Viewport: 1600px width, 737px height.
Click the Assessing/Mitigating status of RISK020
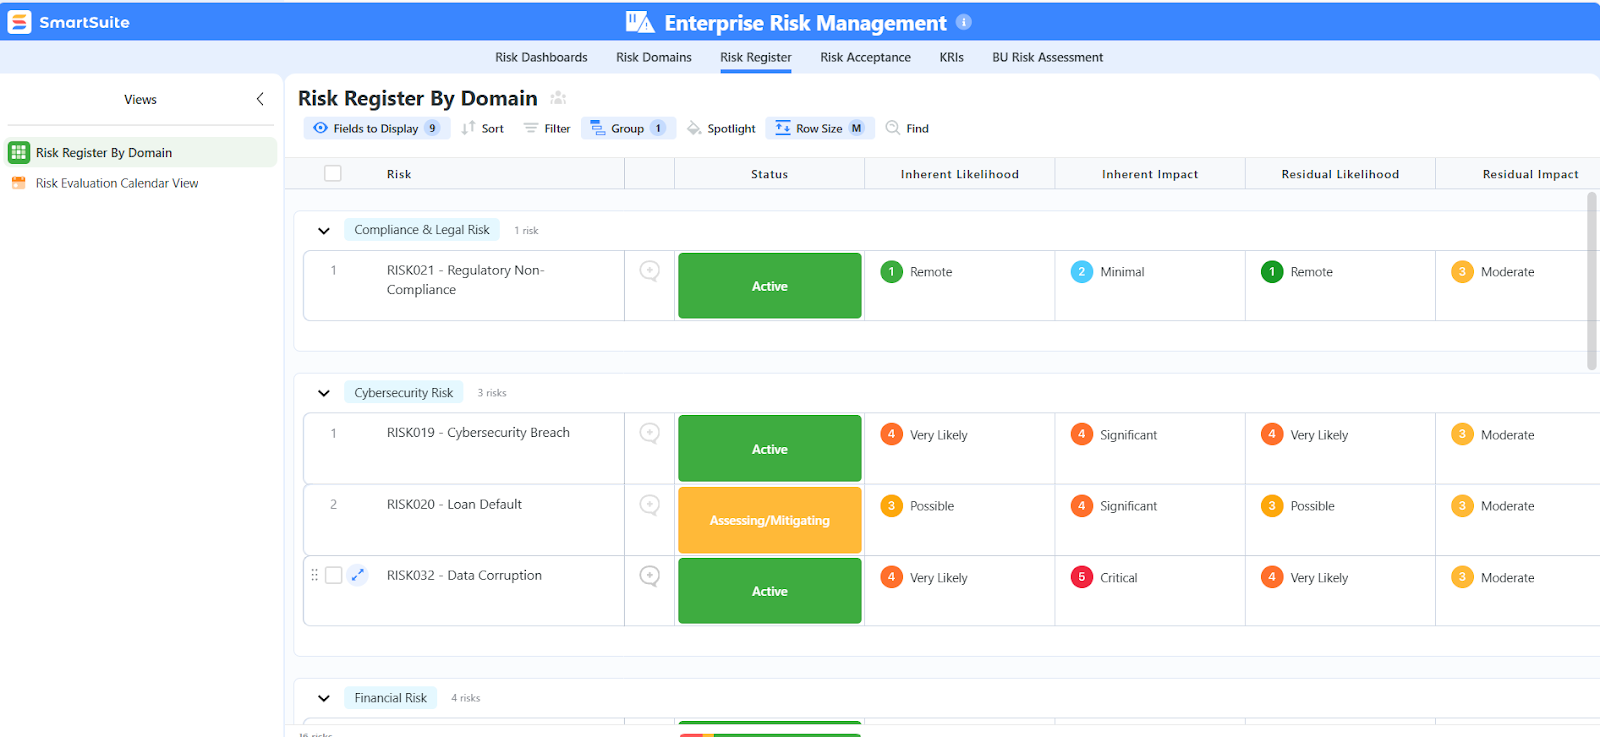[769, 520]
